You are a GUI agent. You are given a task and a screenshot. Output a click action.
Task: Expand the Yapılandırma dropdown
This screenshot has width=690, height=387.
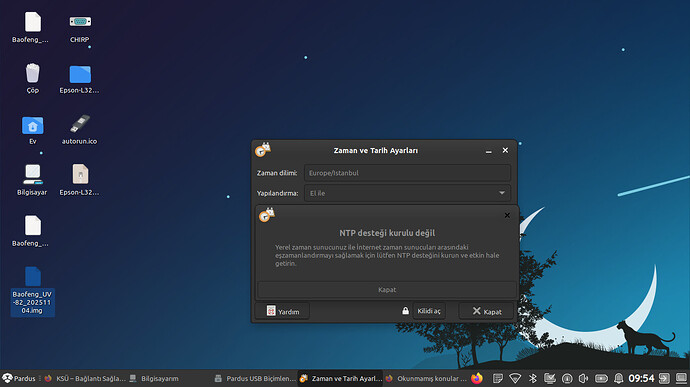pyautogui.click(x=407, y=193)
